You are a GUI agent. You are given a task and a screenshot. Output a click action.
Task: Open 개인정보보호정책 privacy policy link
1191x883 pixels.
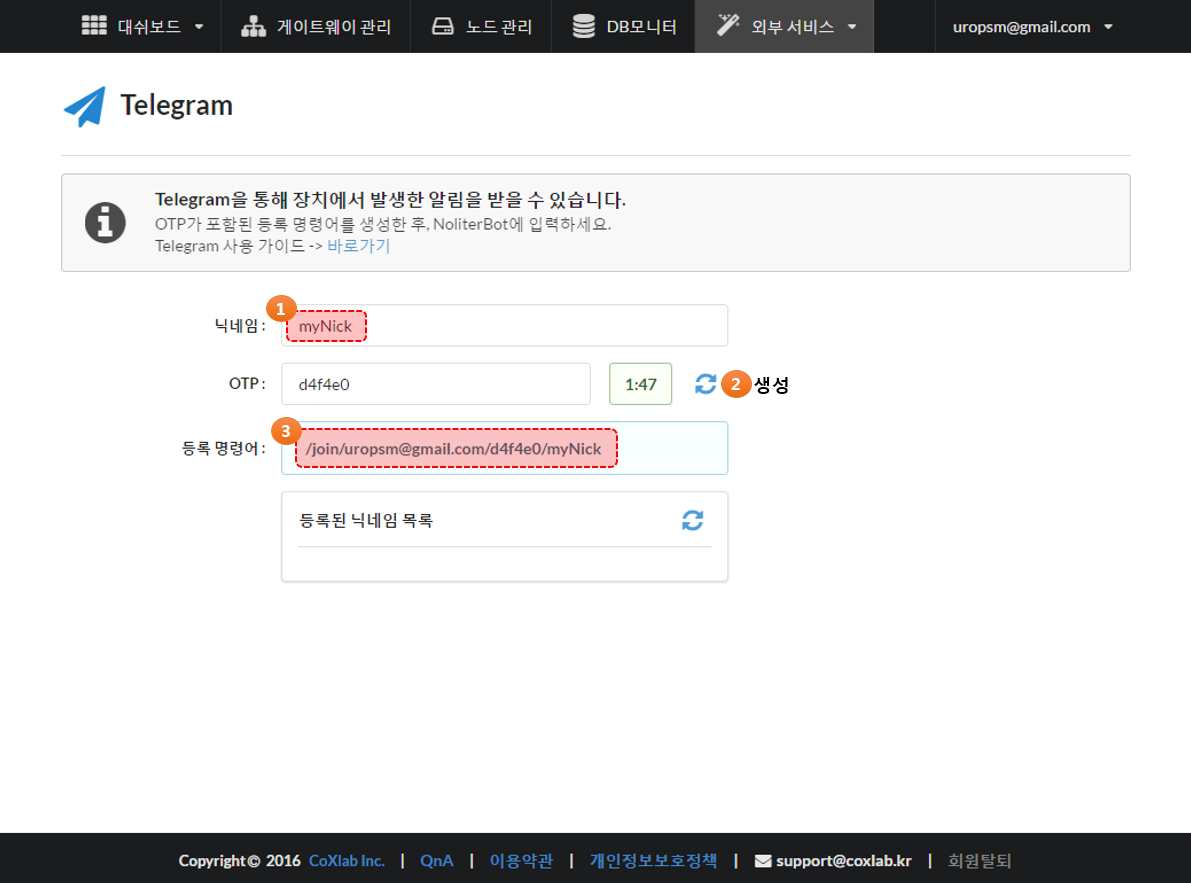pyautogui.click(x=653, y=861)
